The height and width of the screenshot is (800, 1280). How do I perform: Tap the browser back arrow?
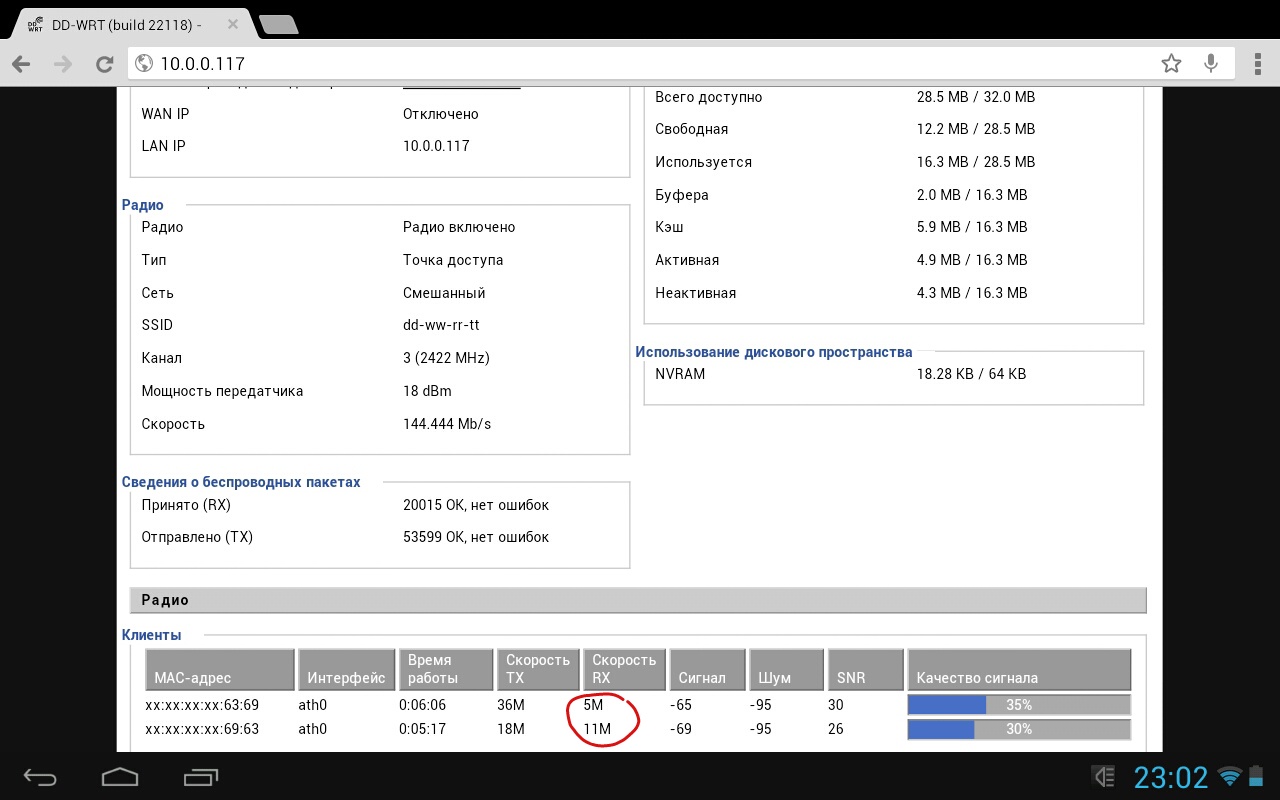(x=21, y=64)
